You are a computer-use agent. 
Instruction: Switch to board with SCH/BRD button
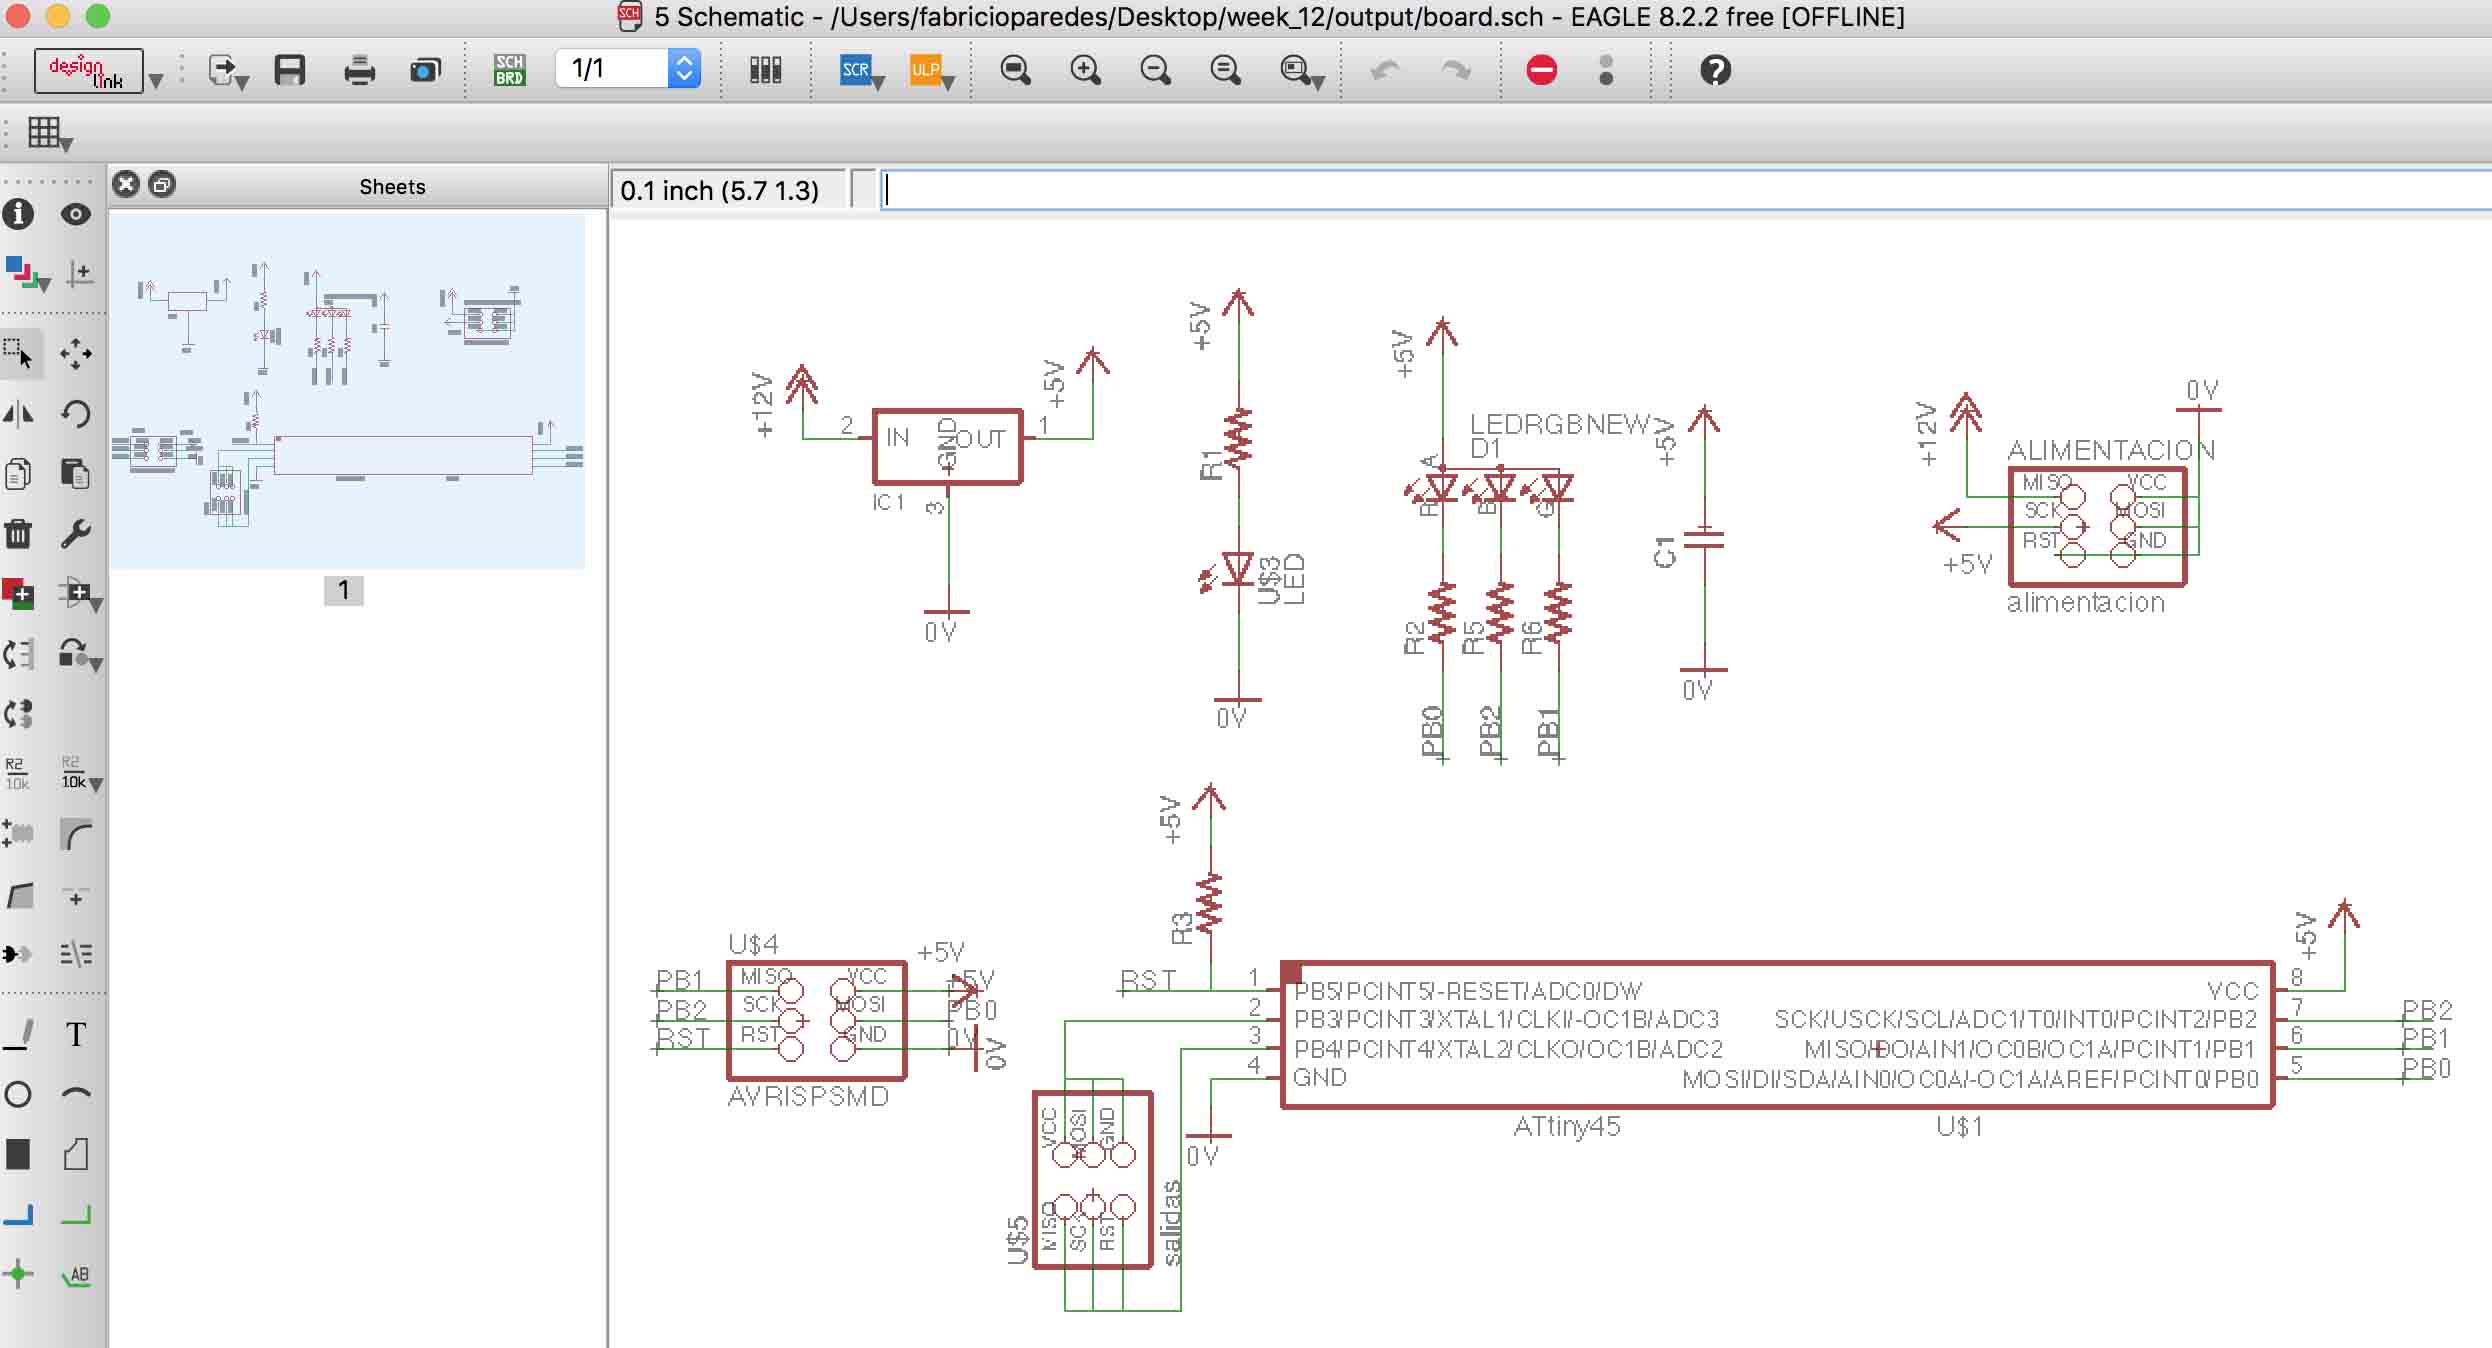[509, 70]
